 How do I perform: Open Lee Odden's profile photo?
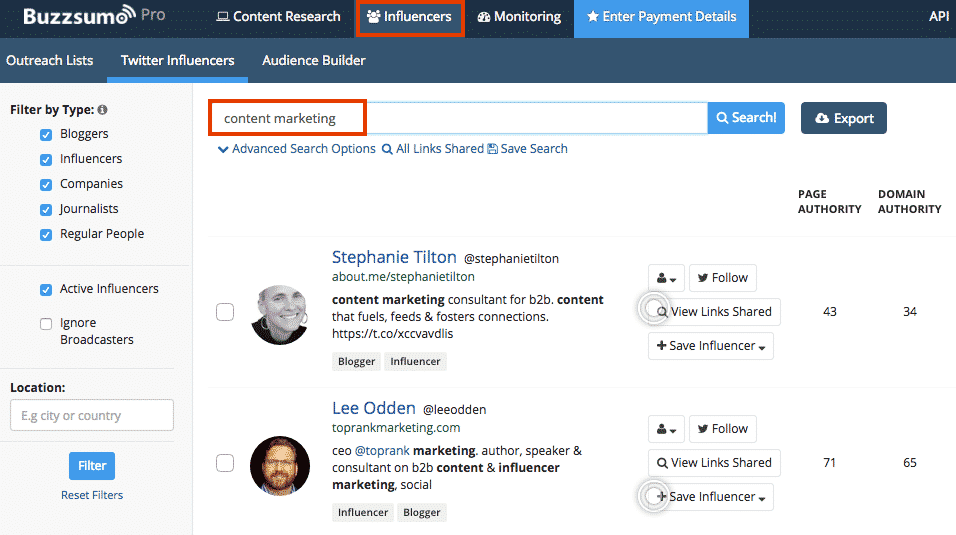(x=280, y=465)
